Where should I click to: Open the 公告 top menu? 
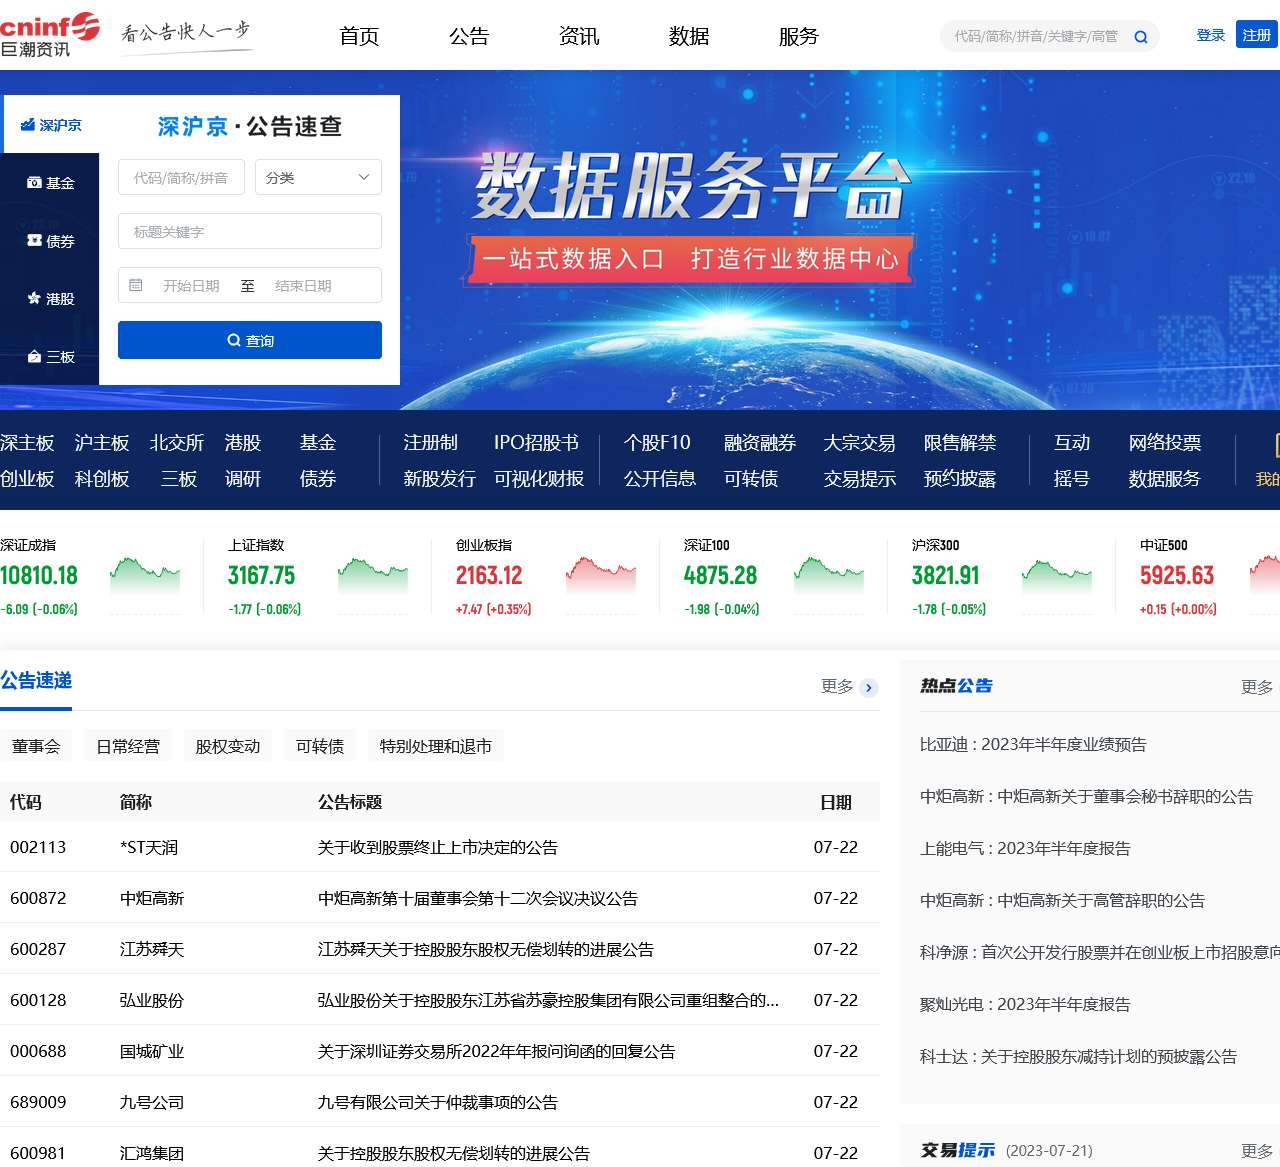[469, 37]
